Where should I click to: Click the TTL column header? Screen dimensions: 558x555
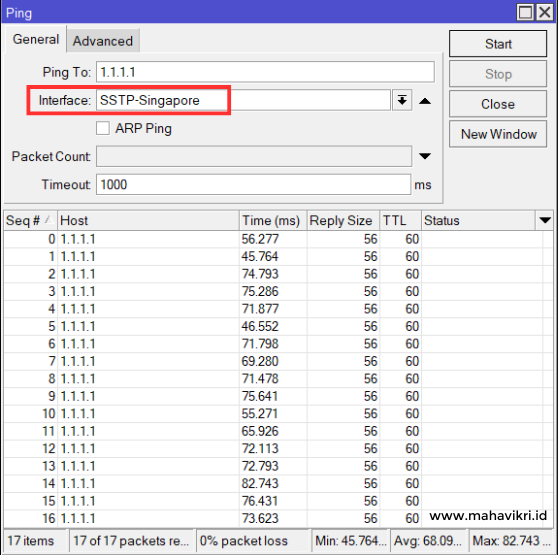point(400,221)
